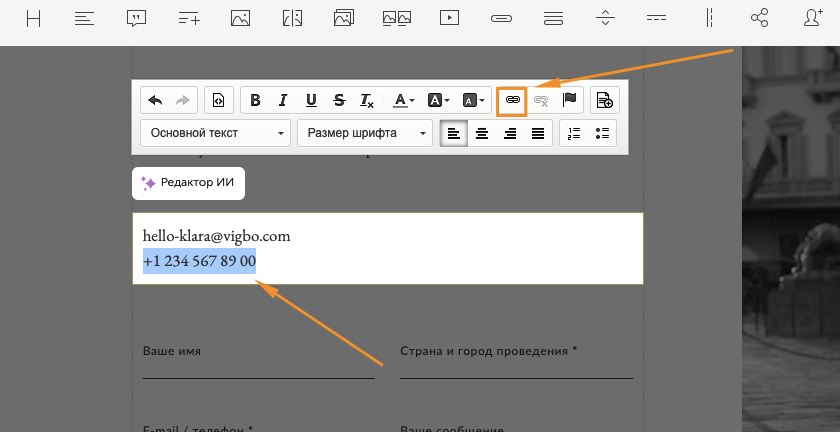Viewport: 840px width, 432px height.
Task: Insert a numbered list
Action: (574, 133)
